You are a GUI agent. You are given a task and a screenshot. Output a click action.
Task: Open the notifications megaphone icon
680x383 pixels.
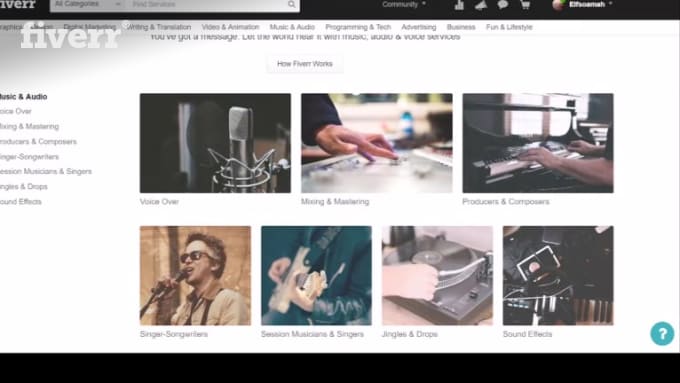pyautogui.click(x=481, y=5)
